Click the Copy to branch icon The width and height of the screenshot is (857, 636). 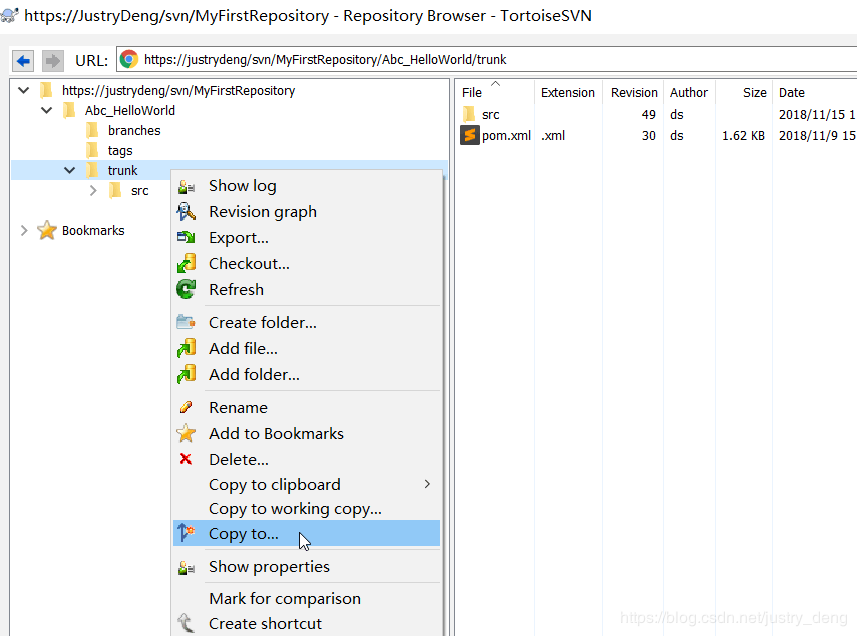tap(186, 532)
